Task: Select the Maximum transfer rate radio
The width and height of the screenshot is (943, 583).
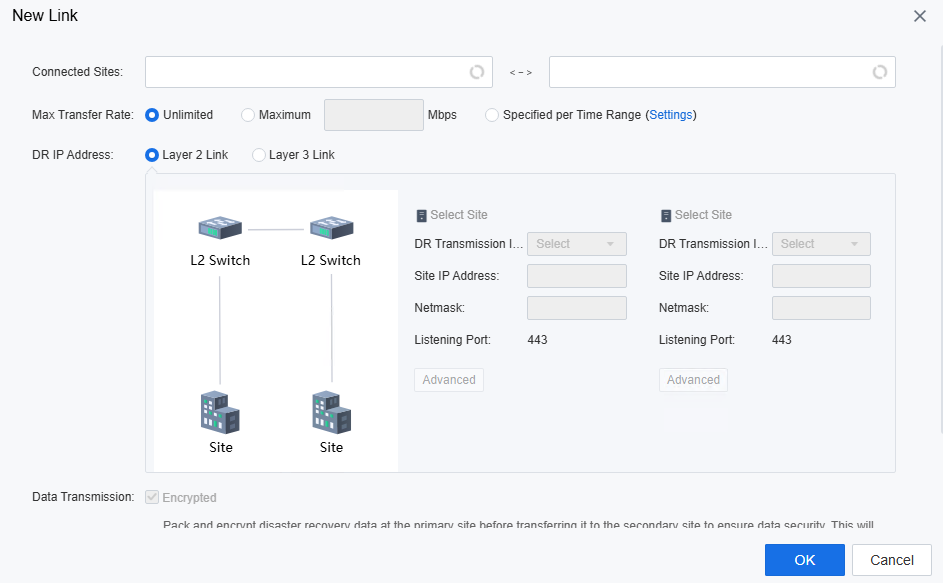Action: point(248,115)
